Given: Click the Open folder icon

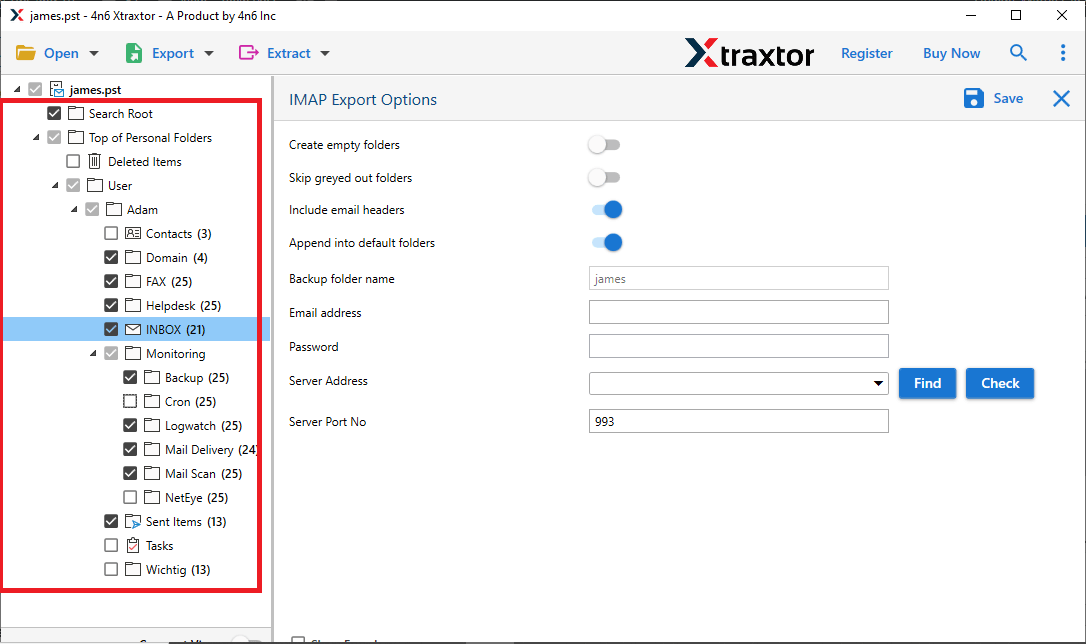Looking at the screenshot, I should pos(27,52).
